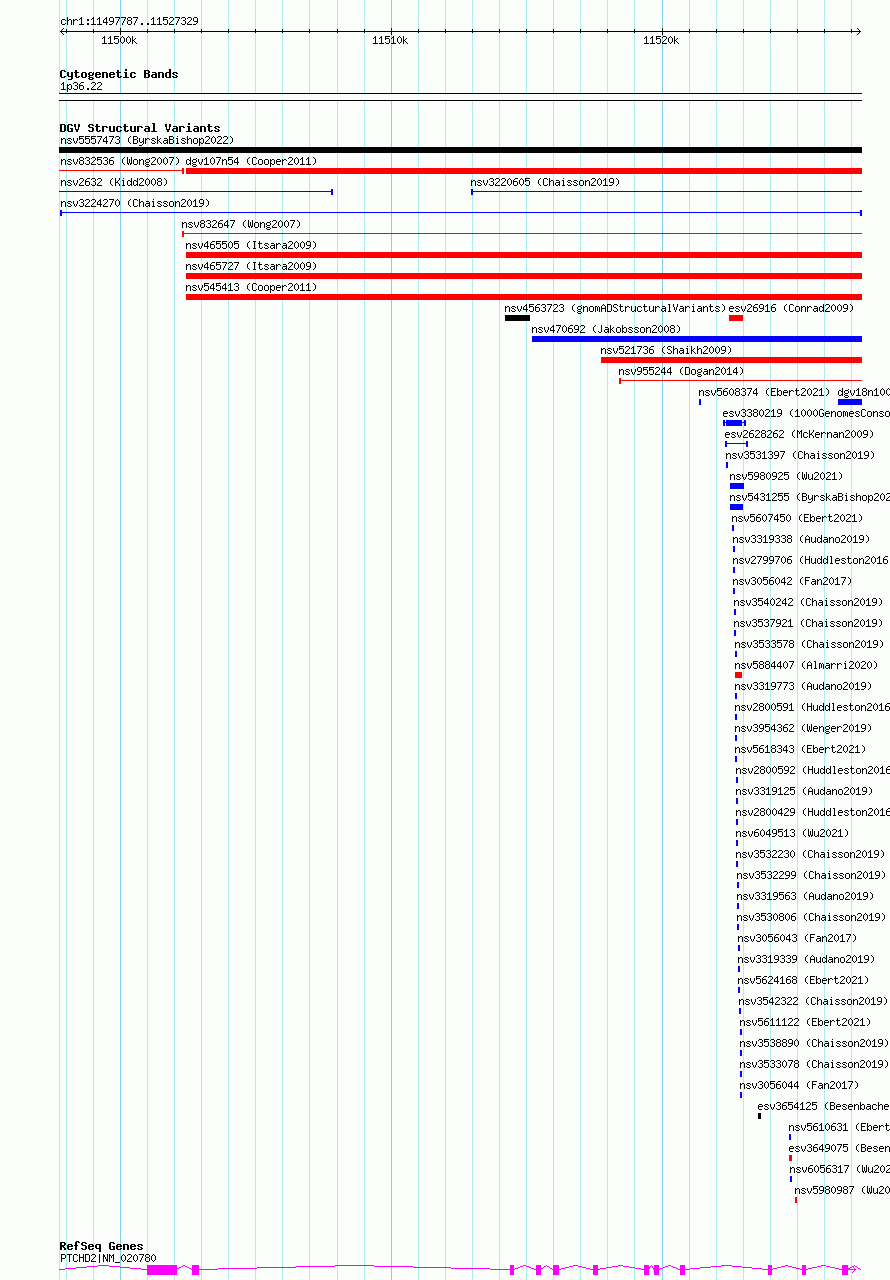The image size is (890, 1280).
Task: Open variant nsv465727 (Itsara2009)
Action: (x=251, y=266)
